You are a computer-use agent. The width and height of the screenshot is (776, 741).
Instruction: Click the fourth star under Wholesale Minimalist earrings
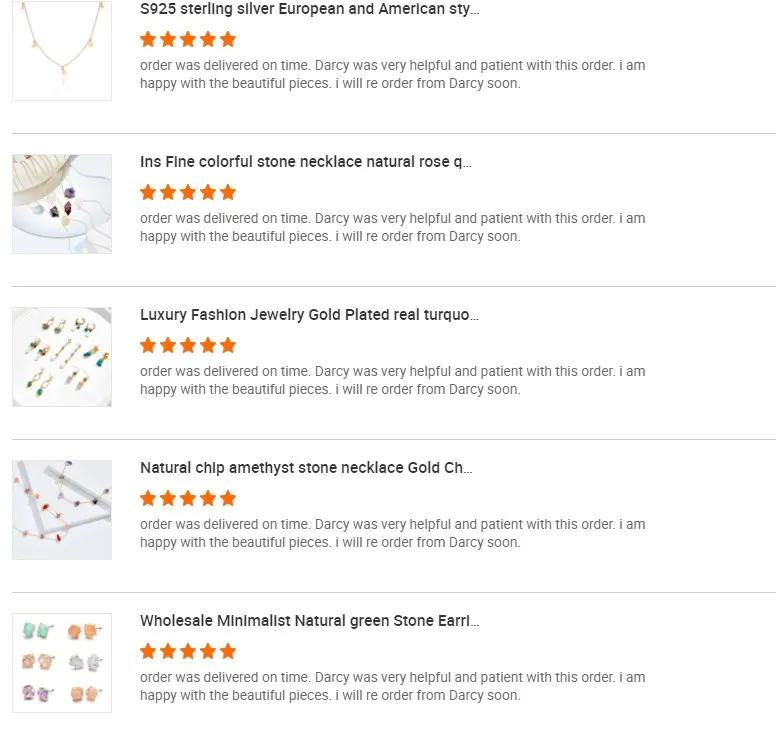coord(208,651)
